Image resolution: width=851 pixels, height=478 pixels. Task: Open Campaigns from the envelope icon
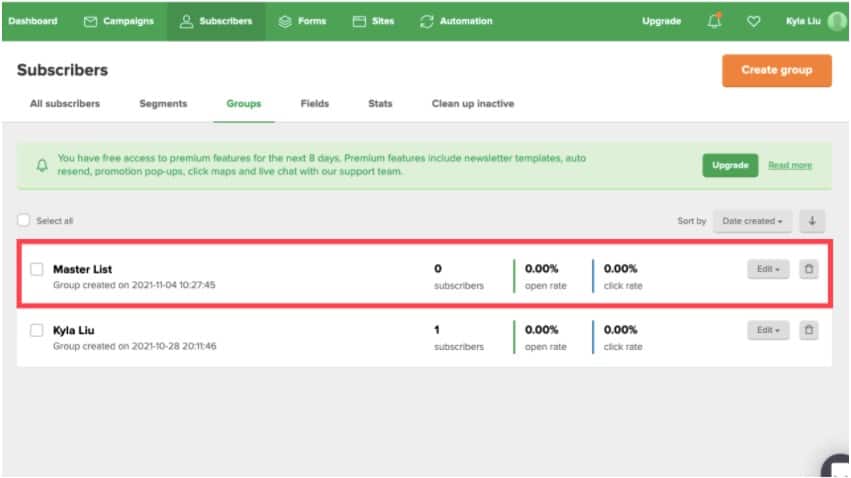point(91,21)
